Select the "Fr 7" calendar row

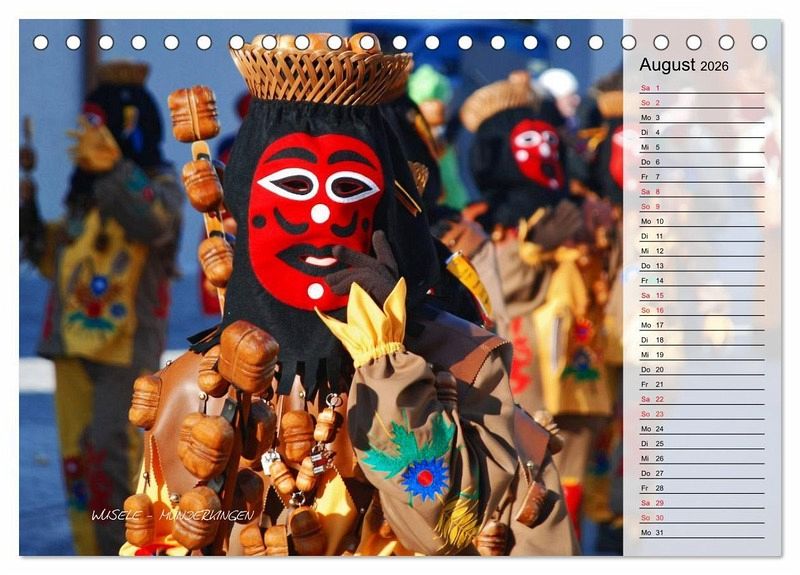coord(702,177)
